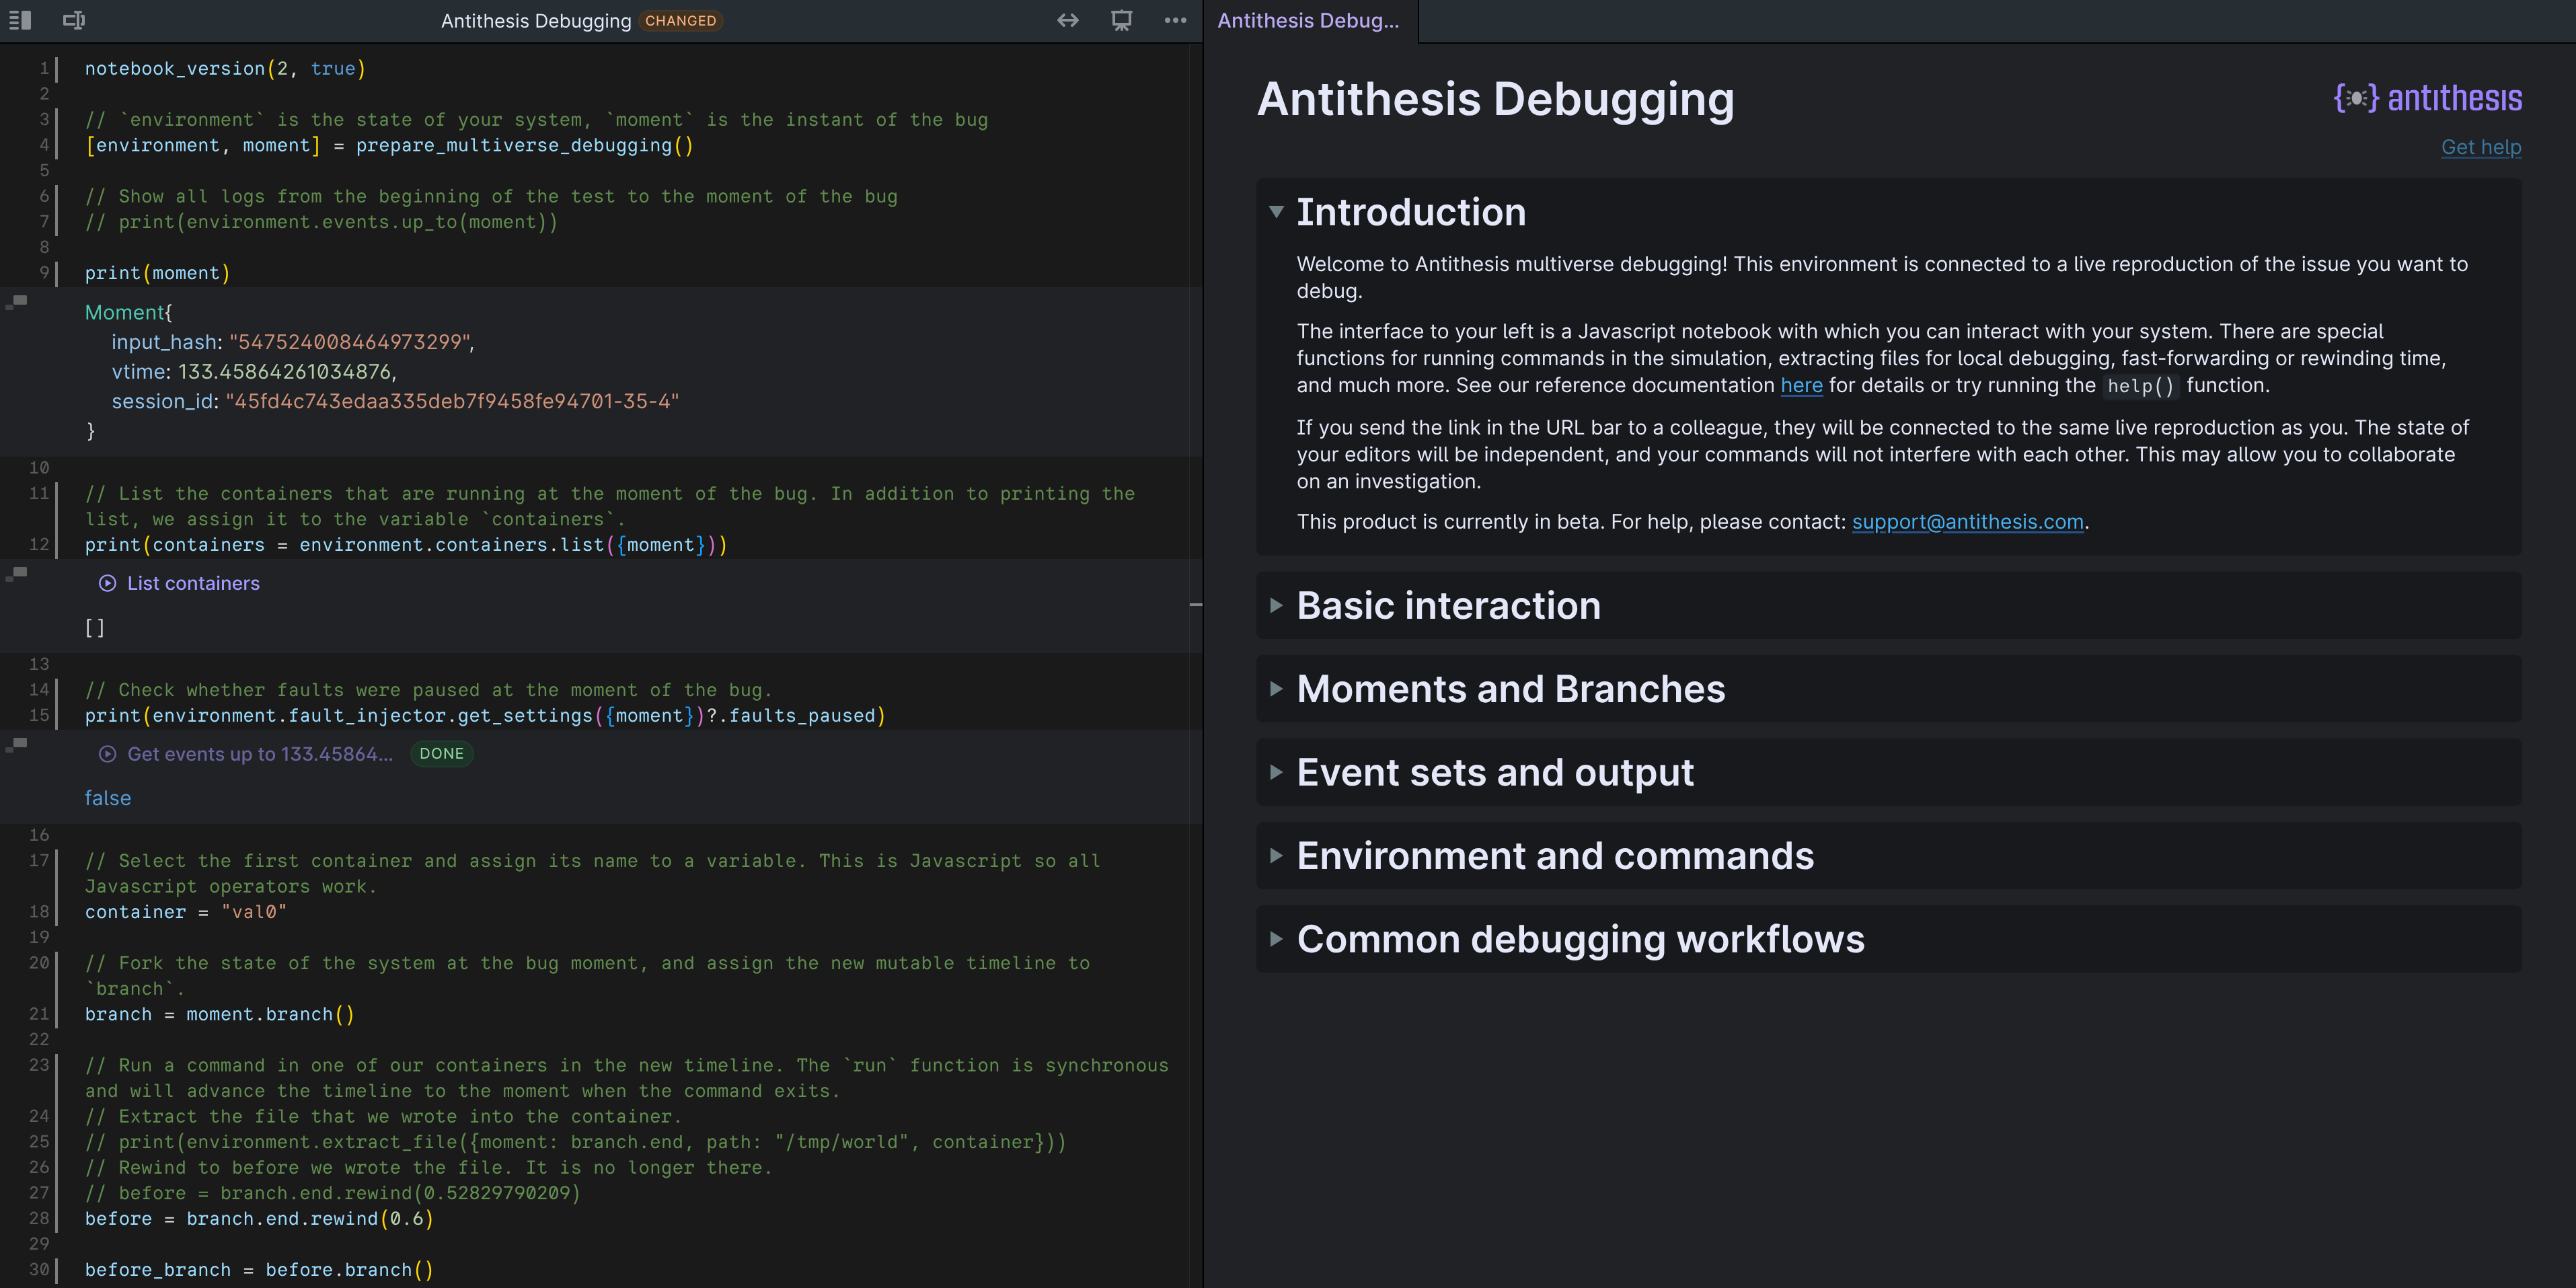Open the three-dots more options menu

[x=1175, y=20]
